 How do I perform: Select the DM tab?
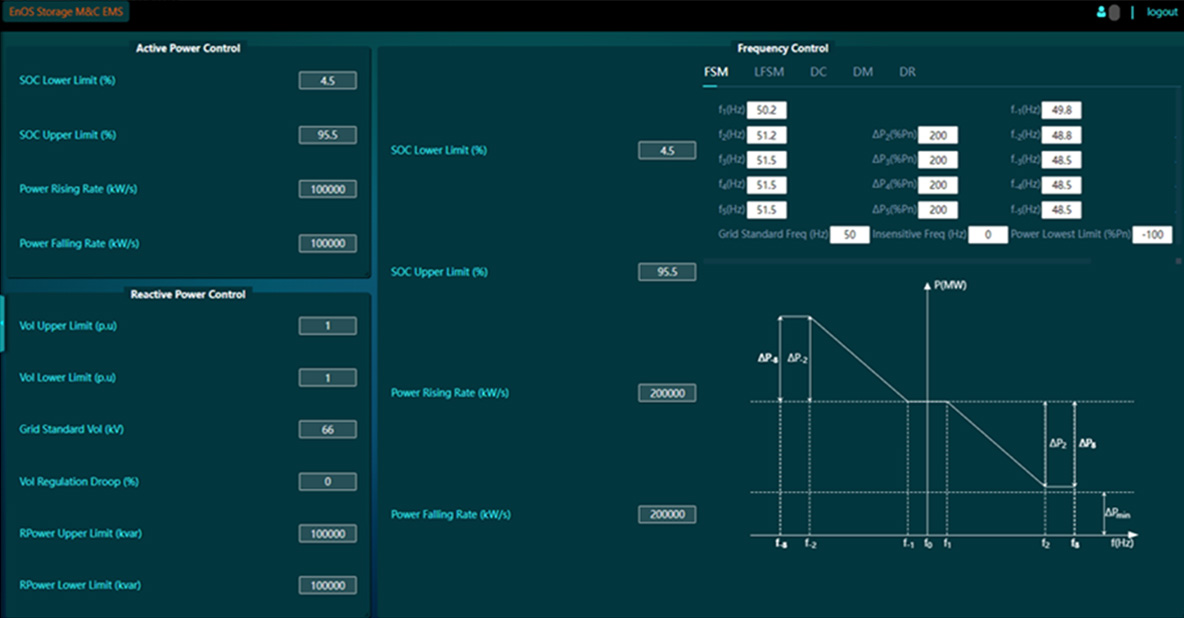(x=862, y=72)
